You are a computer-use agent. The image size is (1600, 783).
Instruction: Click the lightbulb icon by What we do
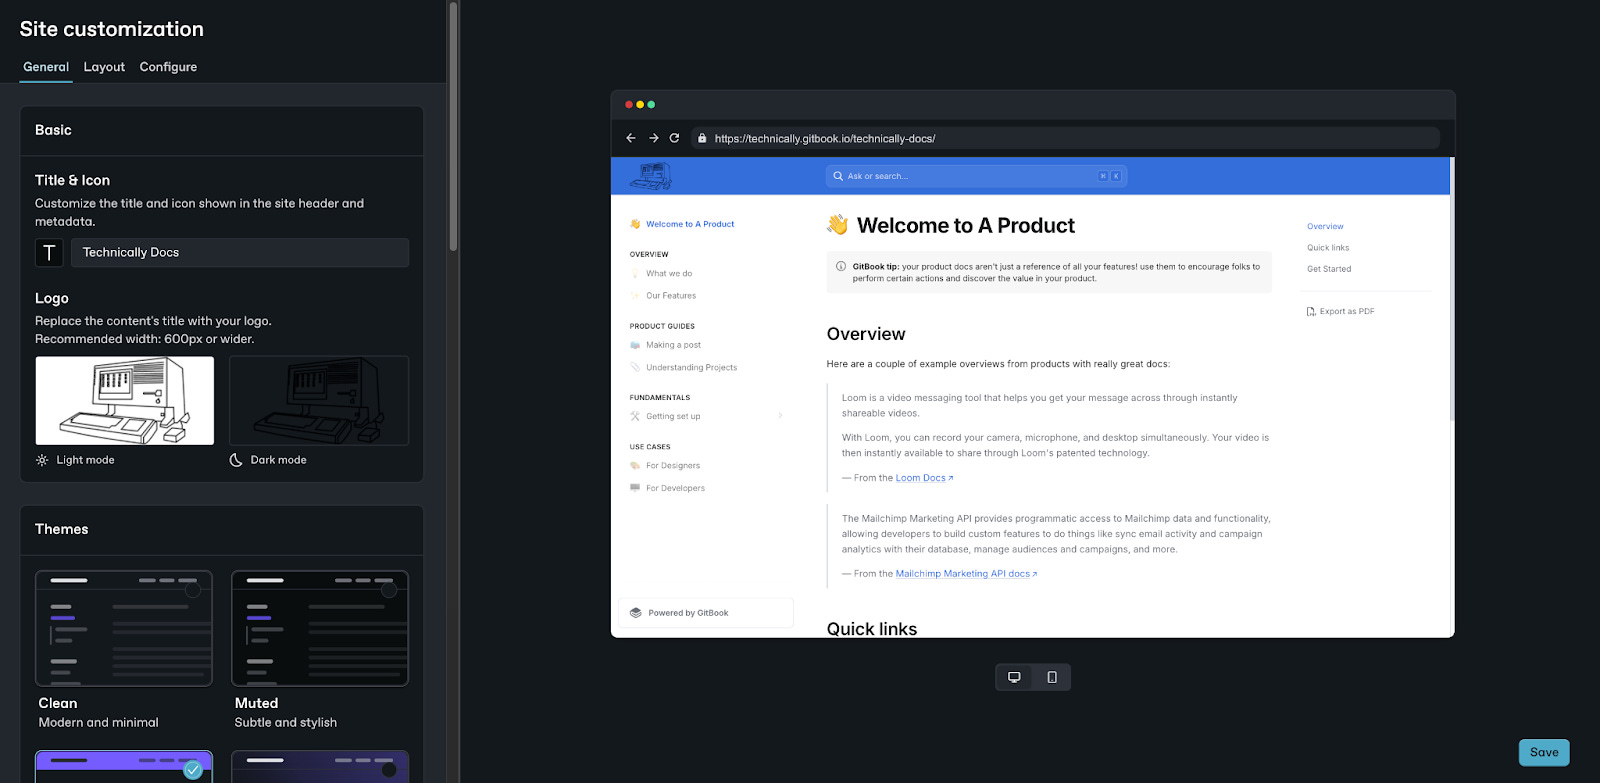point(635,273)
